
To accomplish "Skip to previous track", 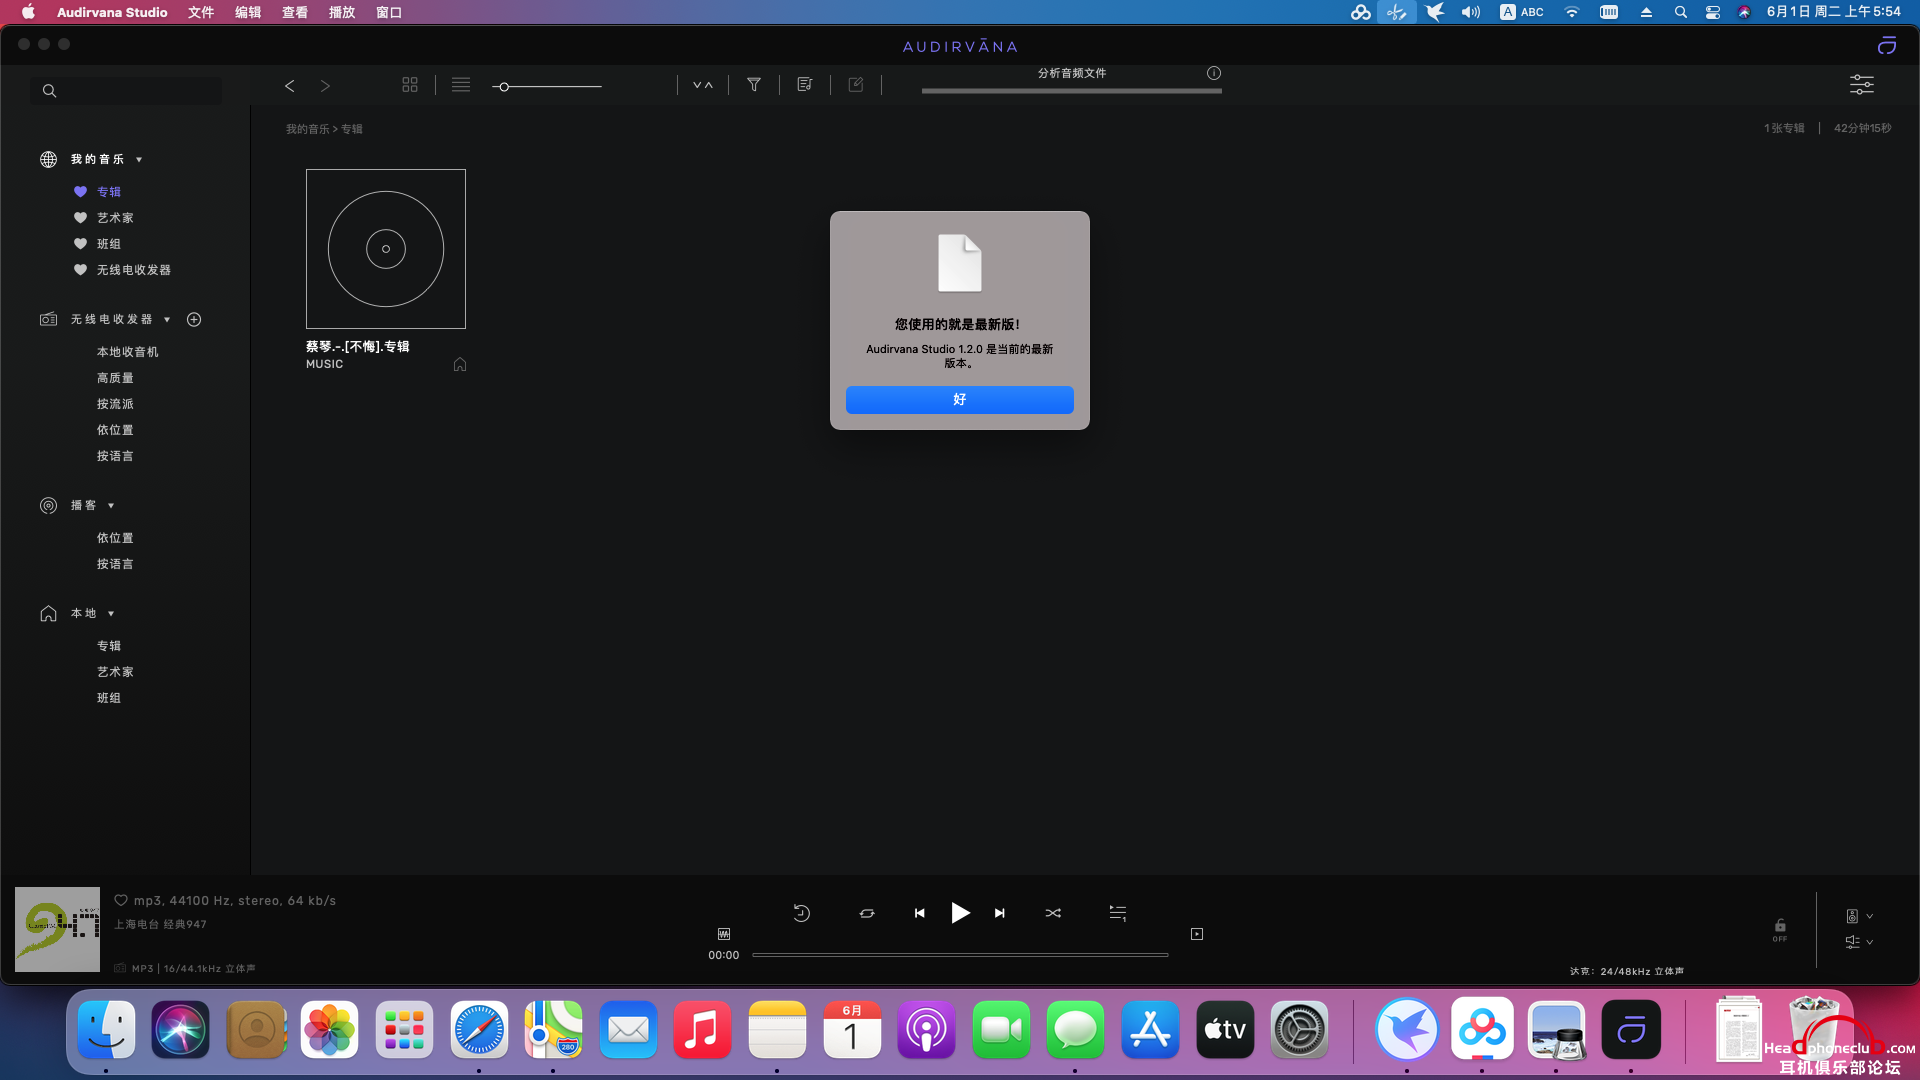I will click(x=920, y=913).
